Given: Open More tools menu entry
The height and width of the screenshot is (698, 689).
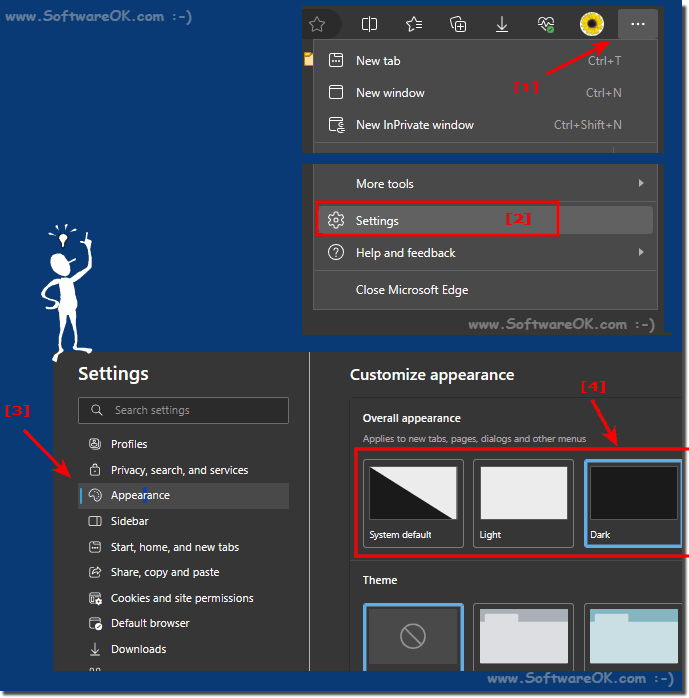Looking at the screenshot, I should point(485,183).
